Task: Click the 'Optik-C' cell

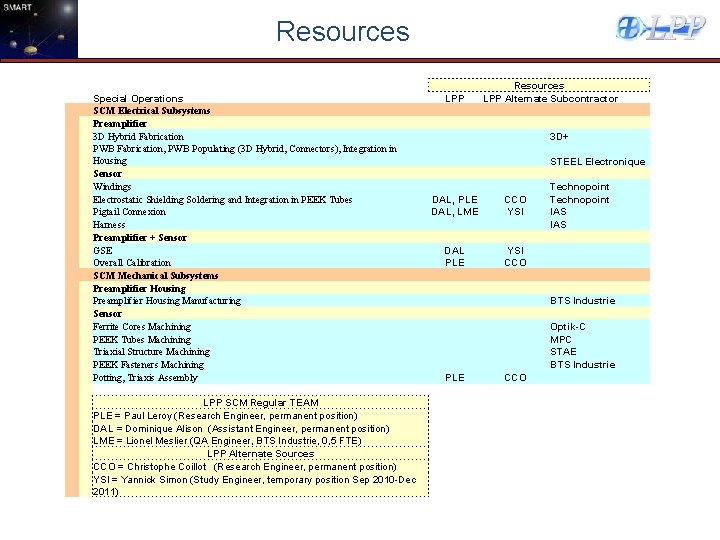Action: tap(568, 326)
